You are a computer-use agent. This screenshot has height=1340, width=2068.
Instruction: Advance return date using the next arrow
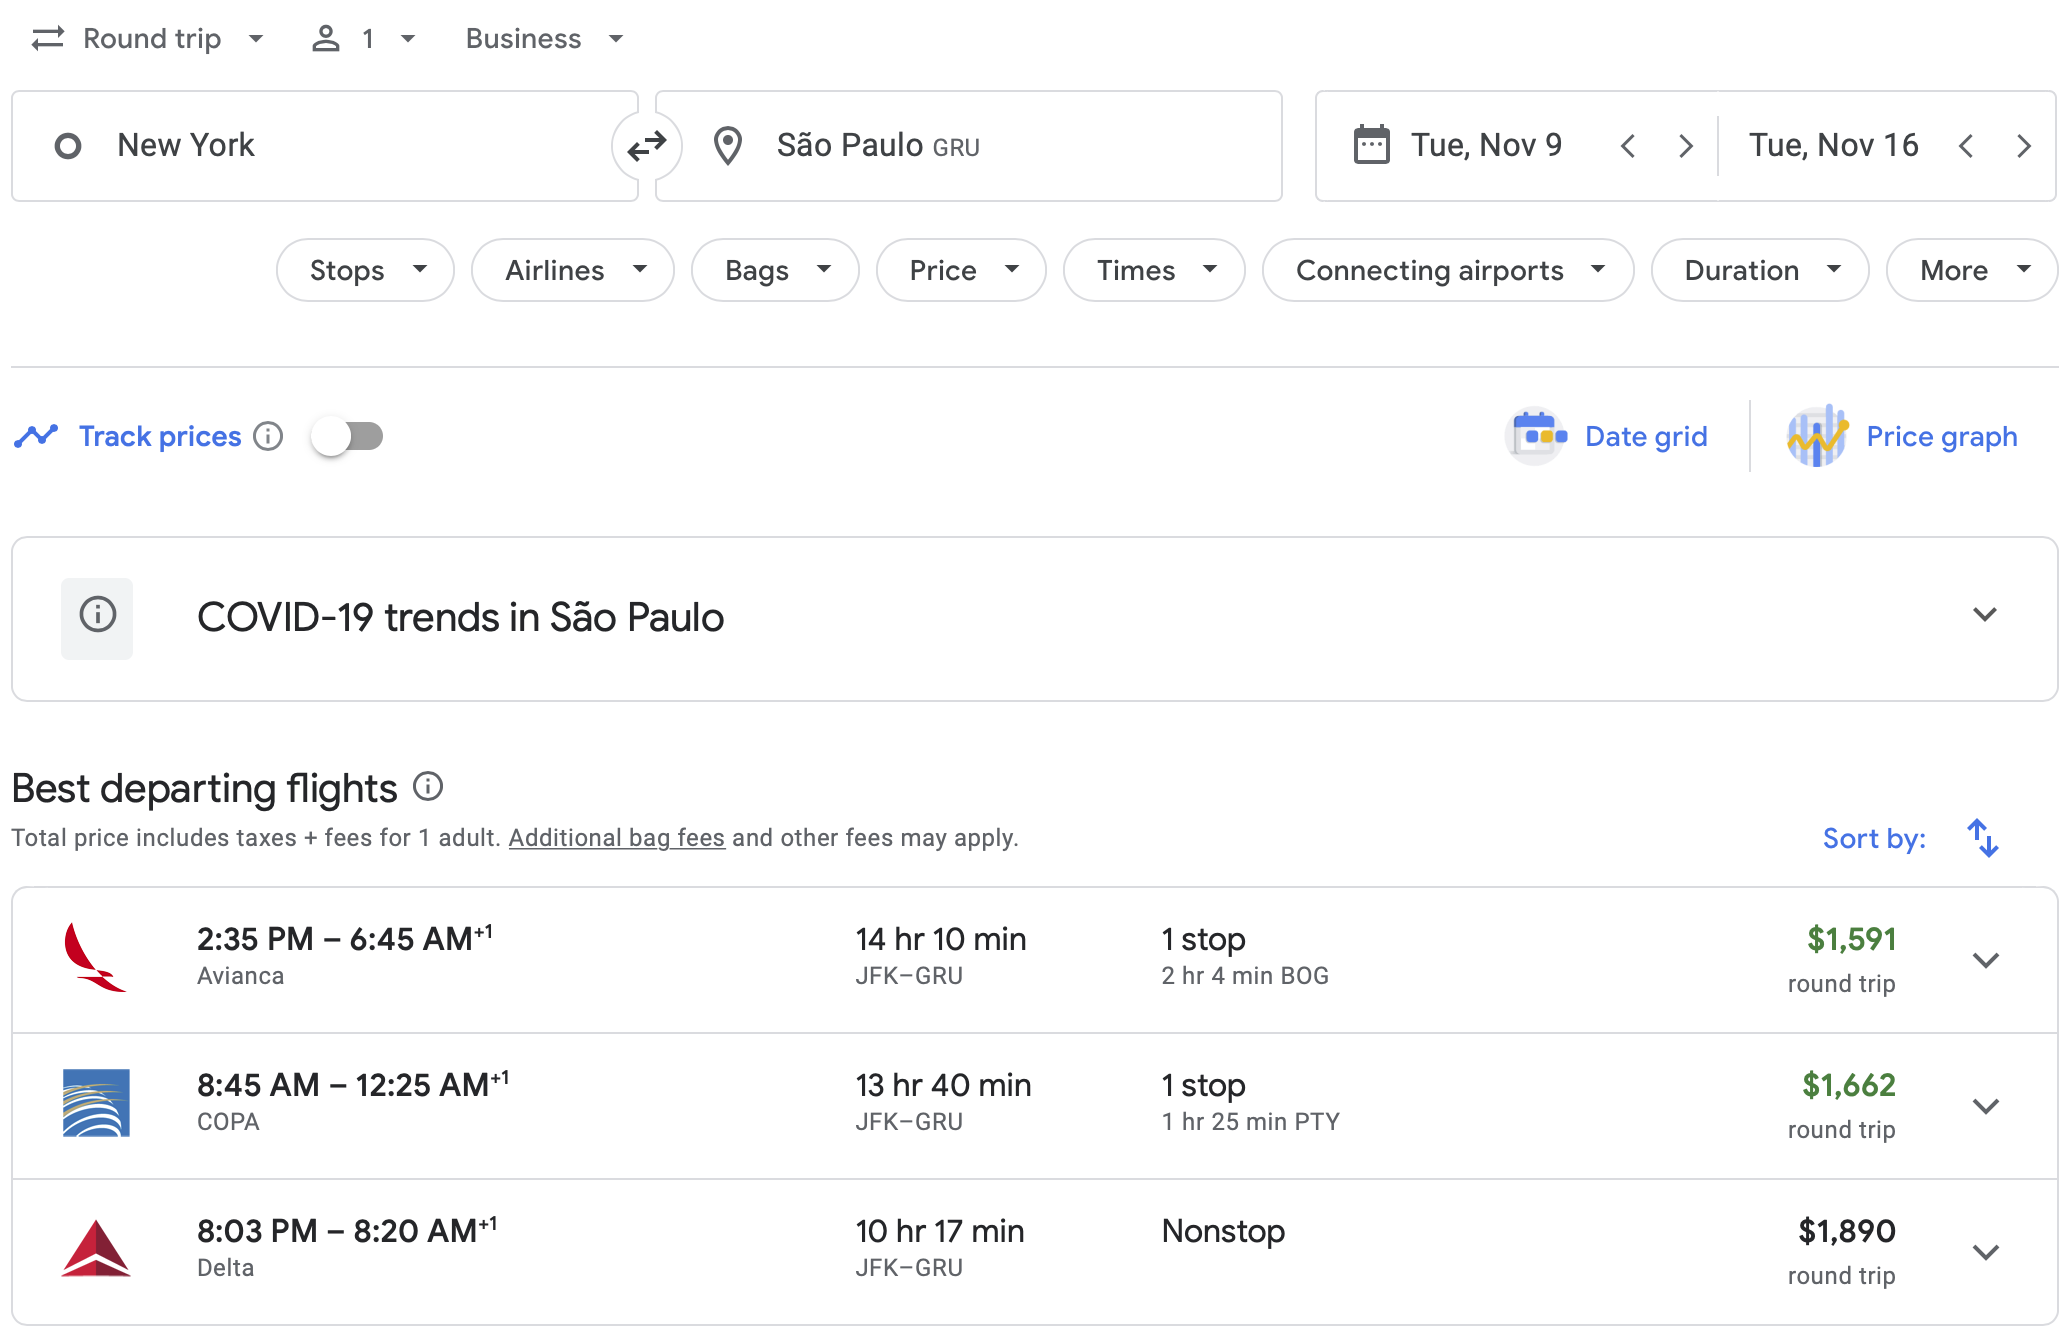(2023, 146)
